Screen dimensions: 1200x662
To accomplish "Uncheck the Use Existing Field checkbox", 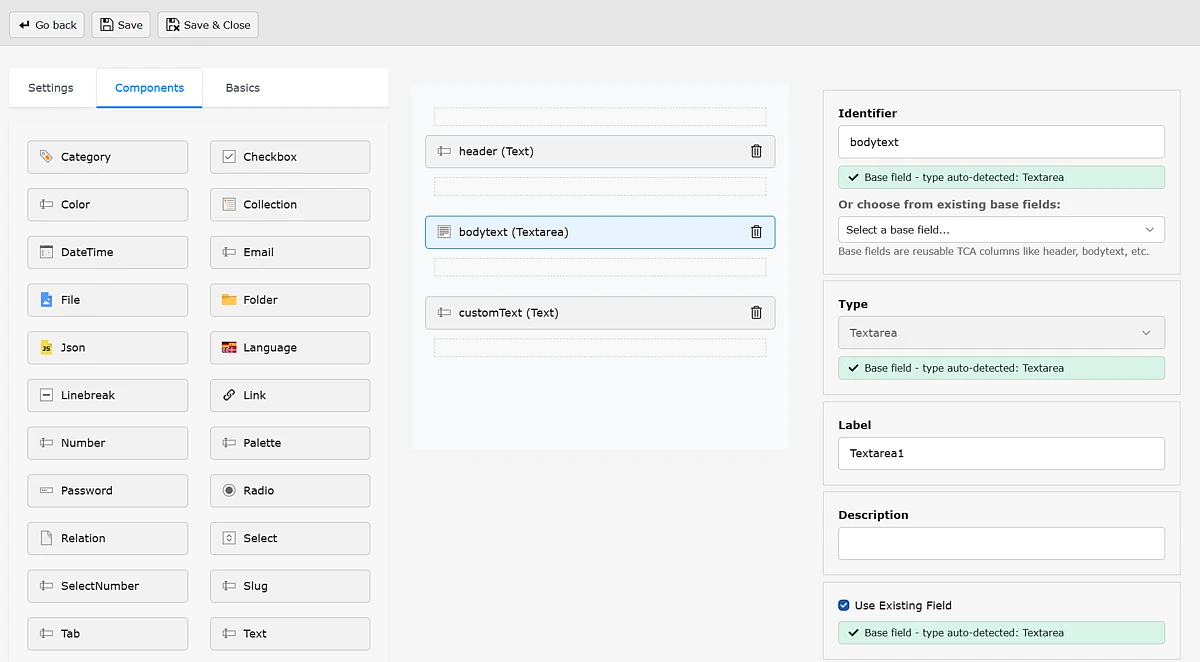I will click(844, 605).
